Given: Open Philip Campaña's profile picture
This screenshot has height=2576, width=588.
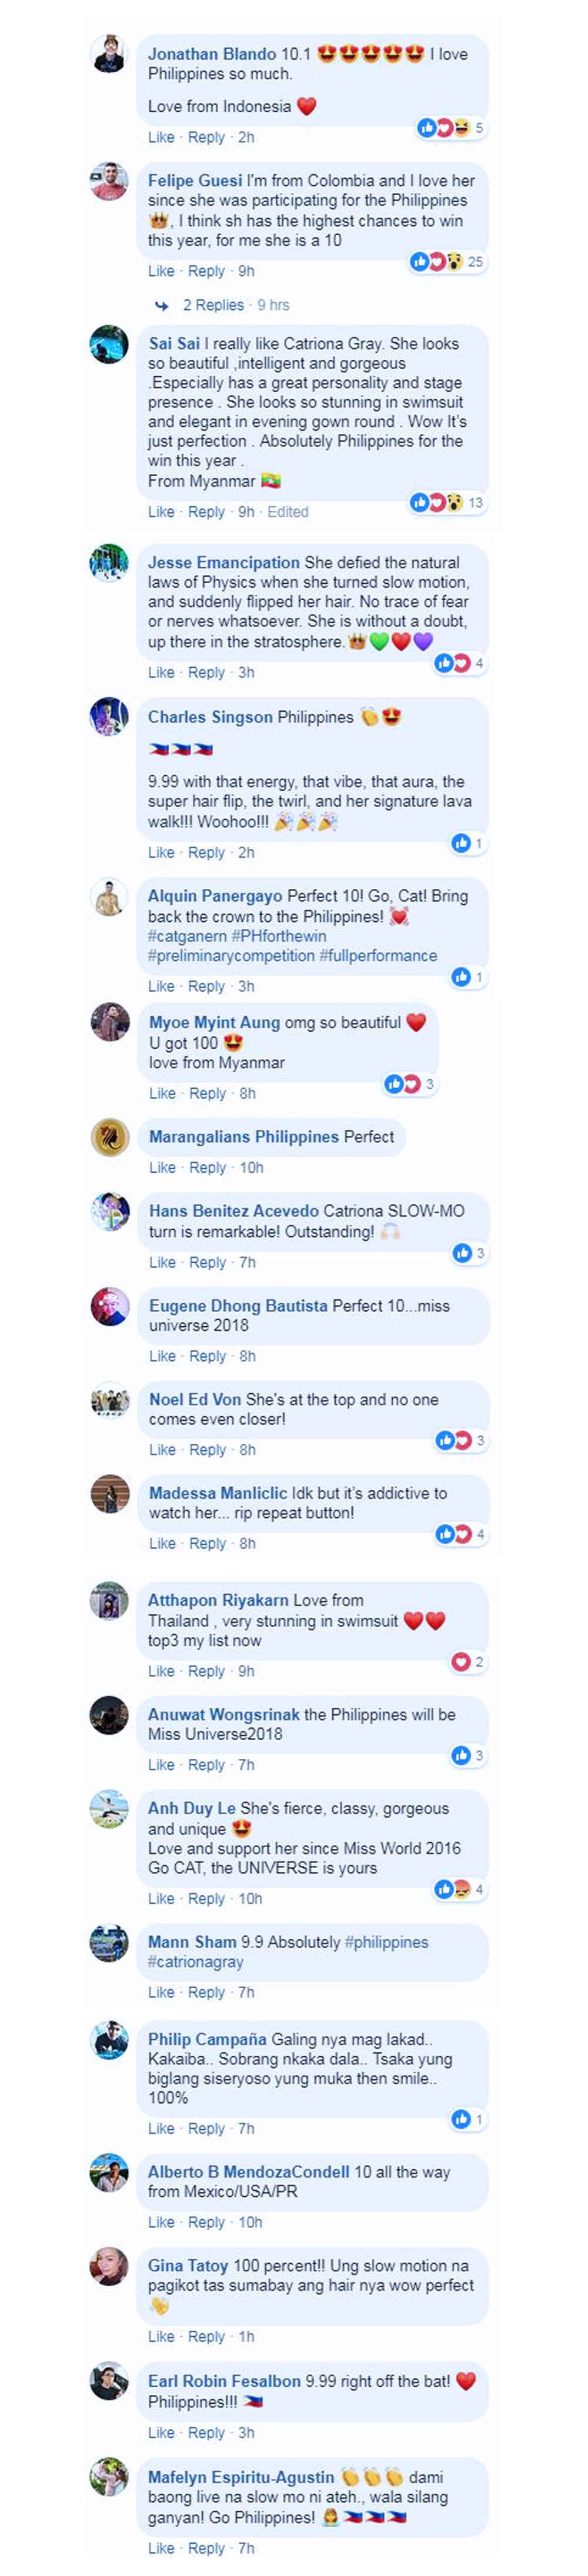Looking at the screenshot, I should 109,2040.
